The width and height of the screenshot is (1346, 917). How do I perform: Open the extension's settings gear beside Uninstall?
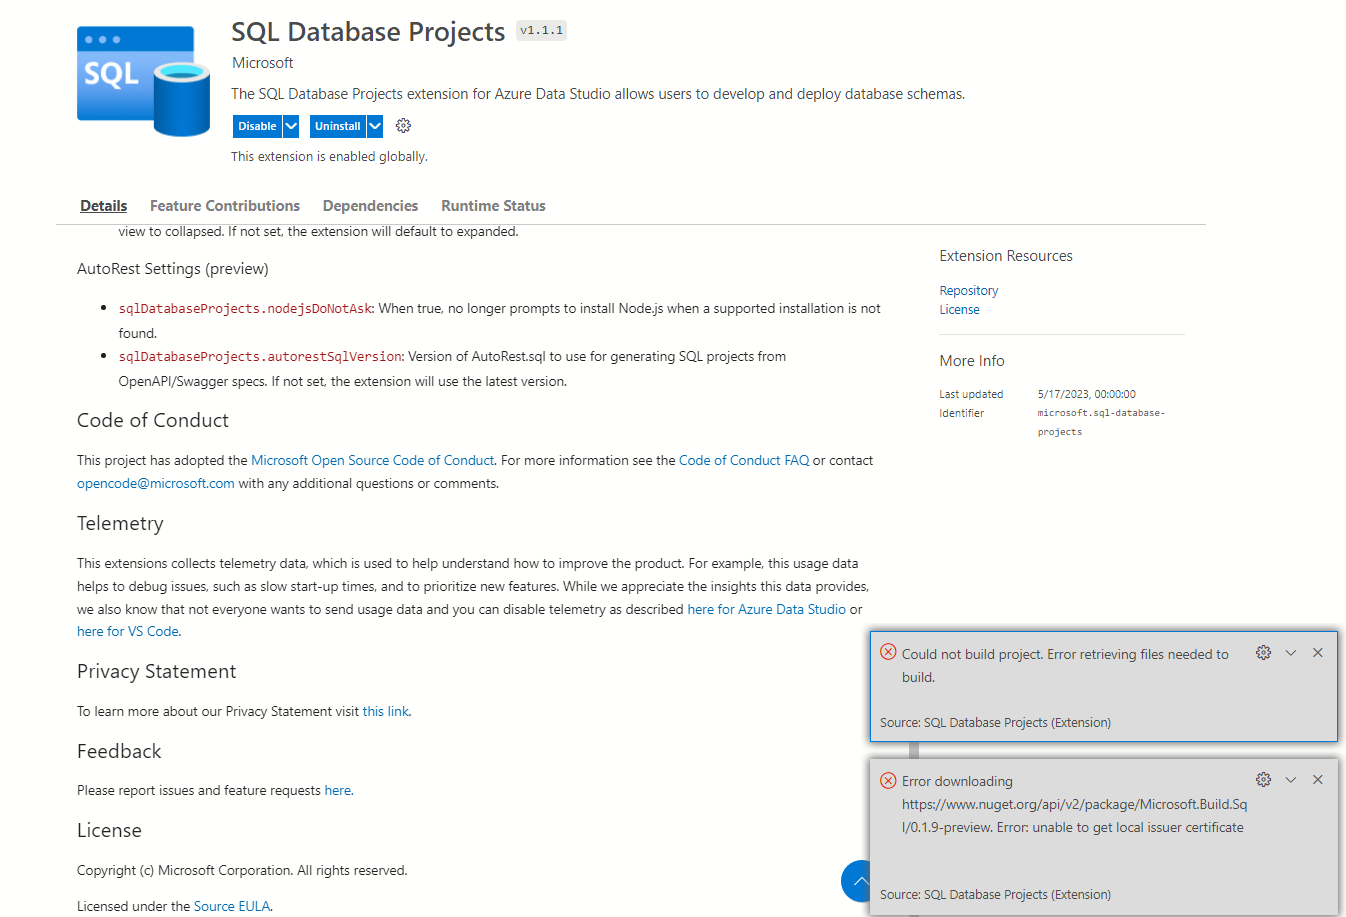tap(403, 125)
